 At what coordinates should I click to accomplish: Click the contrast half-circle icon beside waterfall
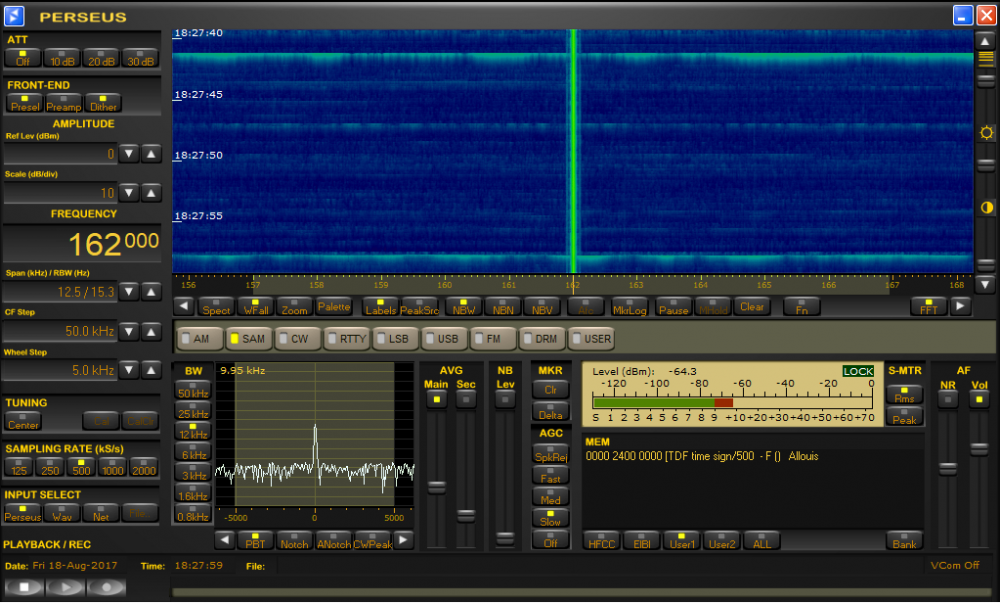click(986, 207)
